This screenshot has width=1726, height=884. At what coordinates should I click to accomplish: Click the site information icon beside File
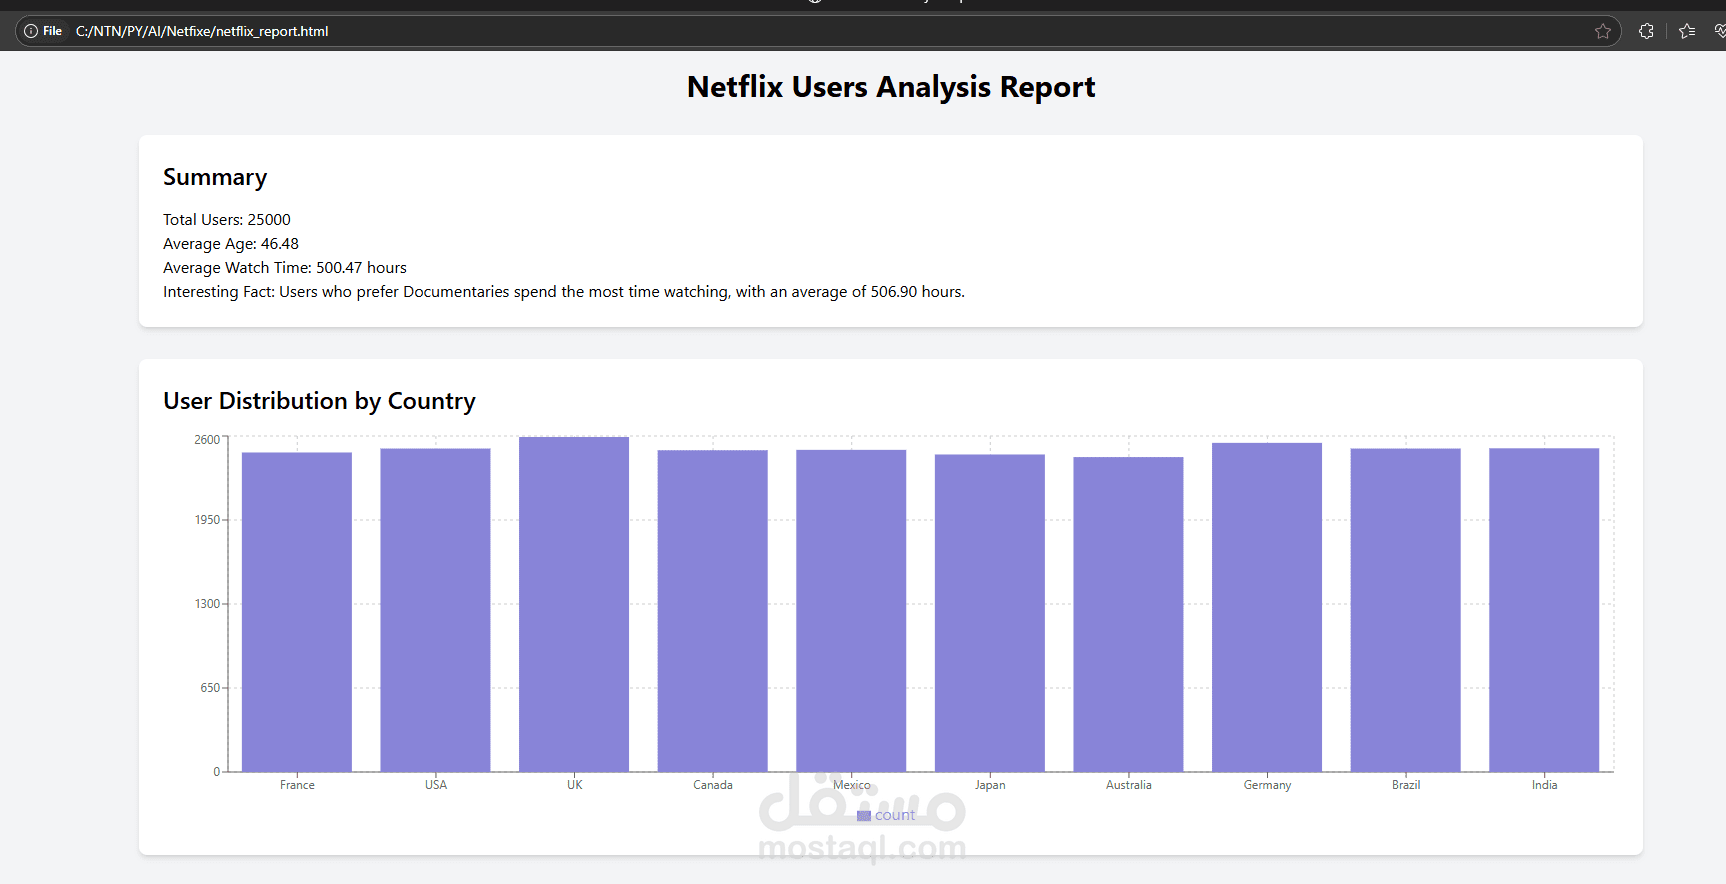(x=31, y=31)
